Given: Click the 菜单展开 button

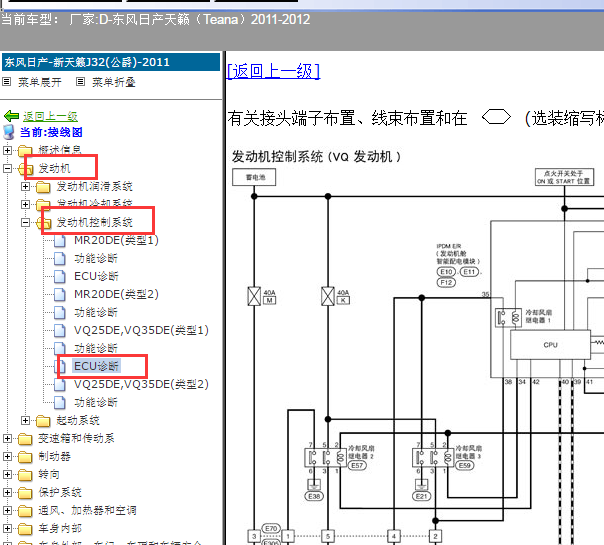Looking at the screenshot, I should (40, 82).
